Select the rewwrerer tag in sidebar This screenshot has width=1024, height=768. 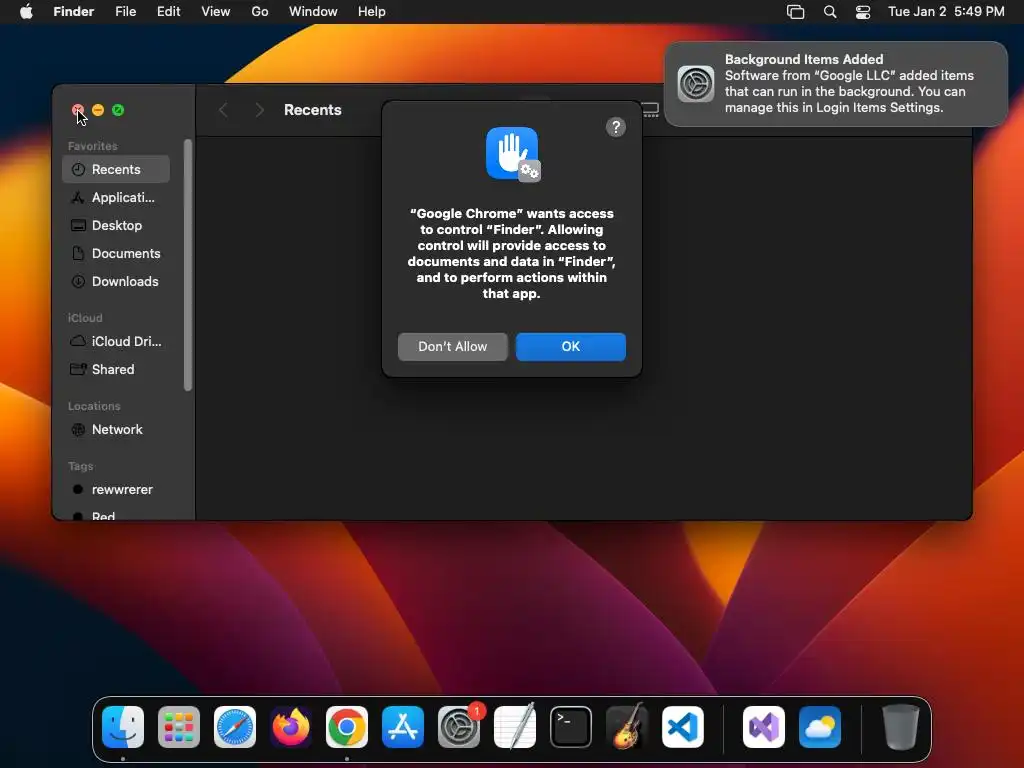tap(116, 490)
